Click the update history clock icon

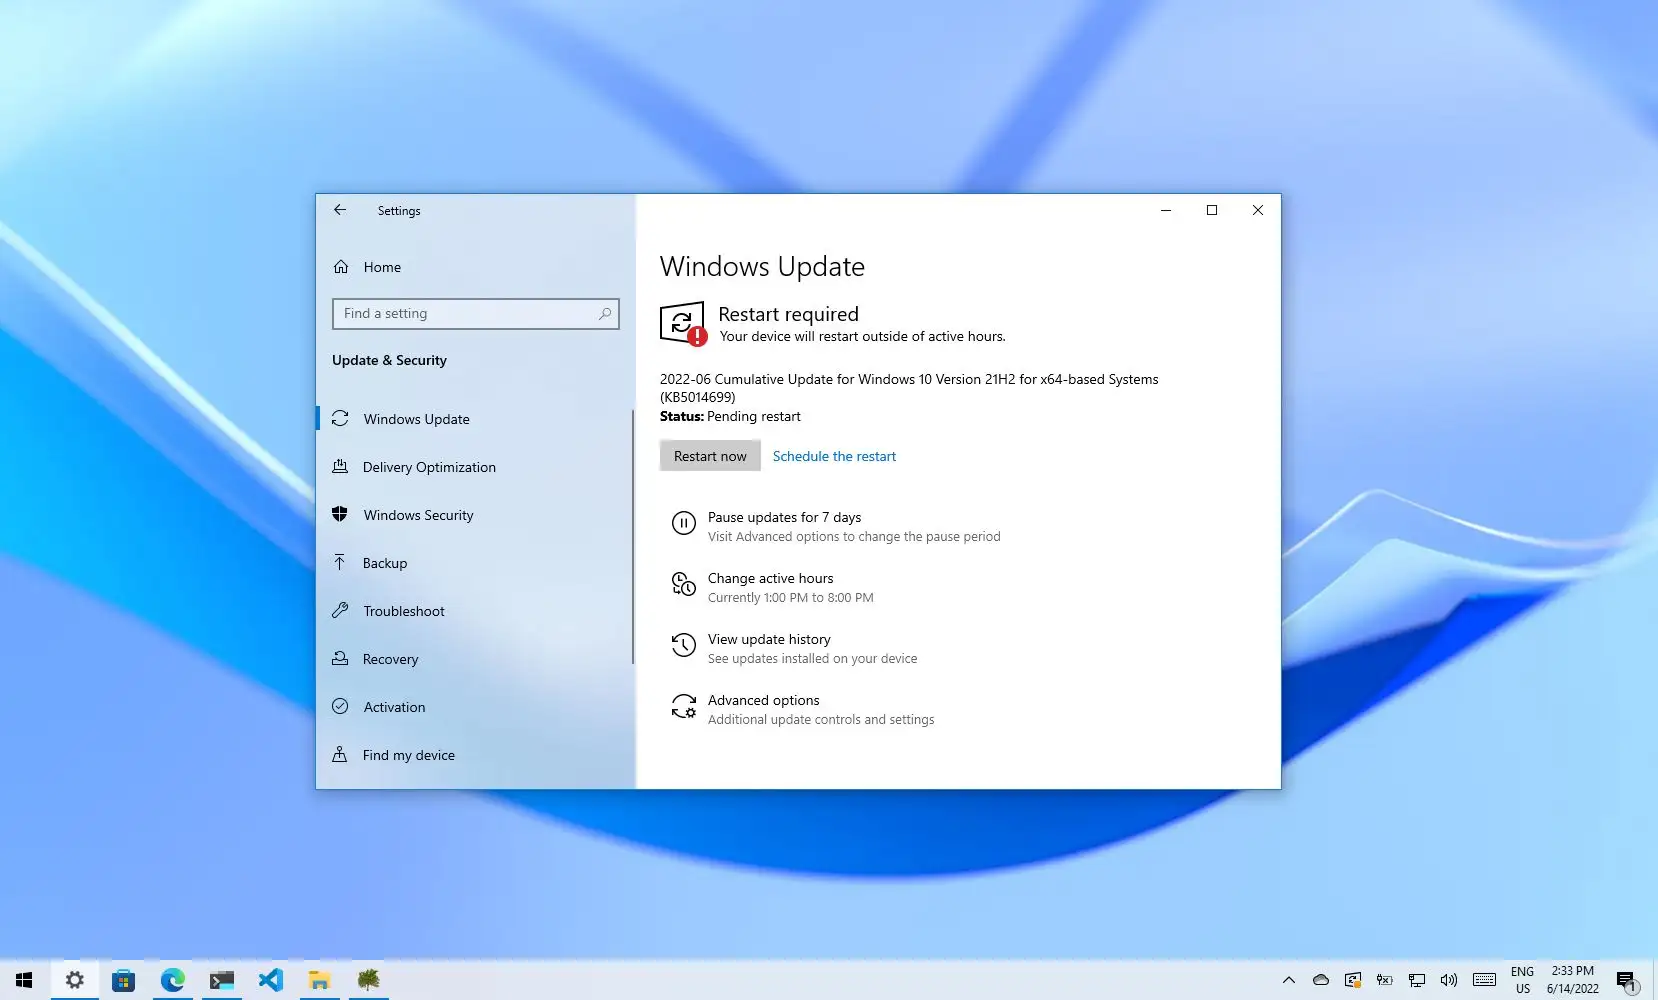[x=684, y=645]
